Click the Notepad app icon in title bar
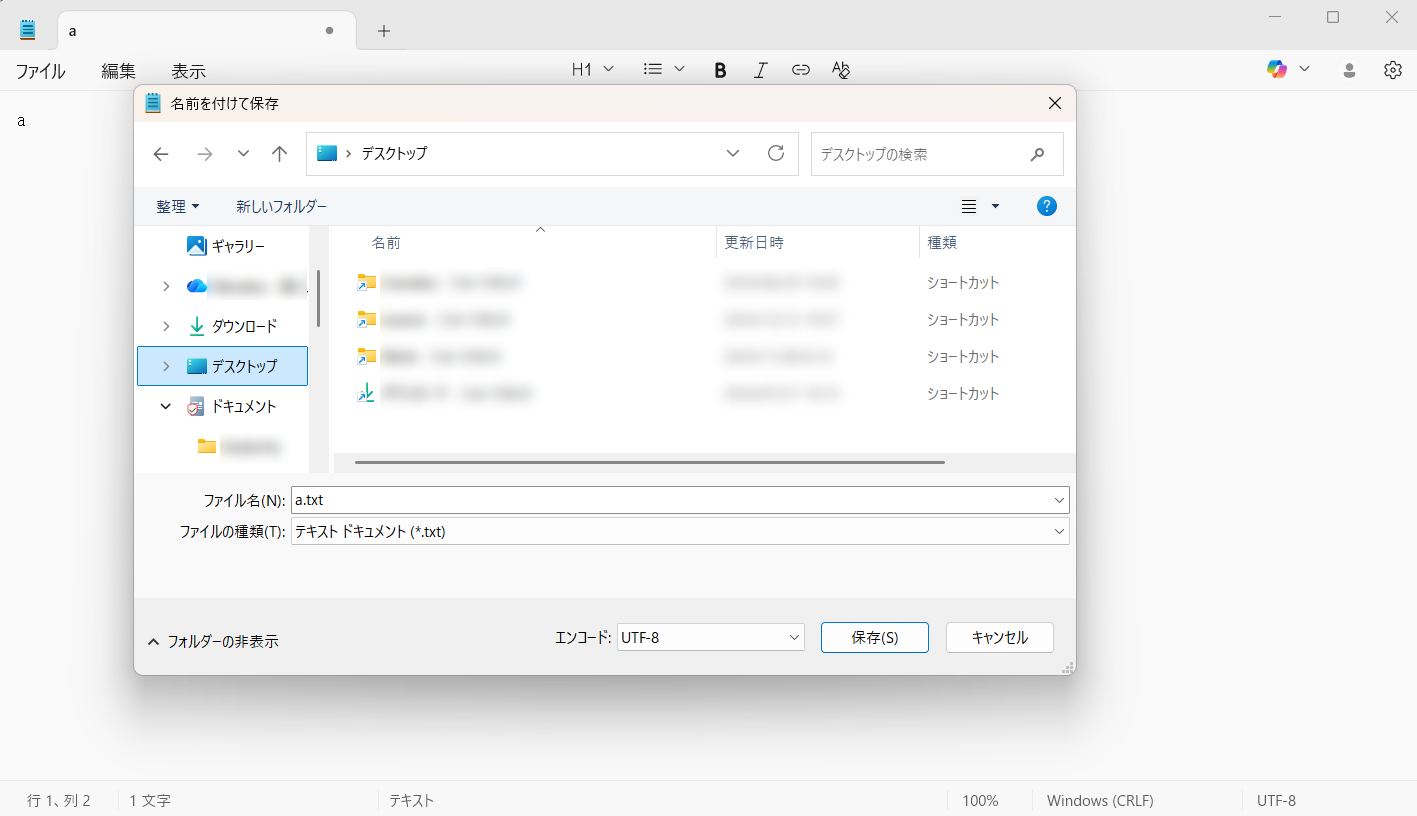The image size is (1417, 816). tap(28, 30)
